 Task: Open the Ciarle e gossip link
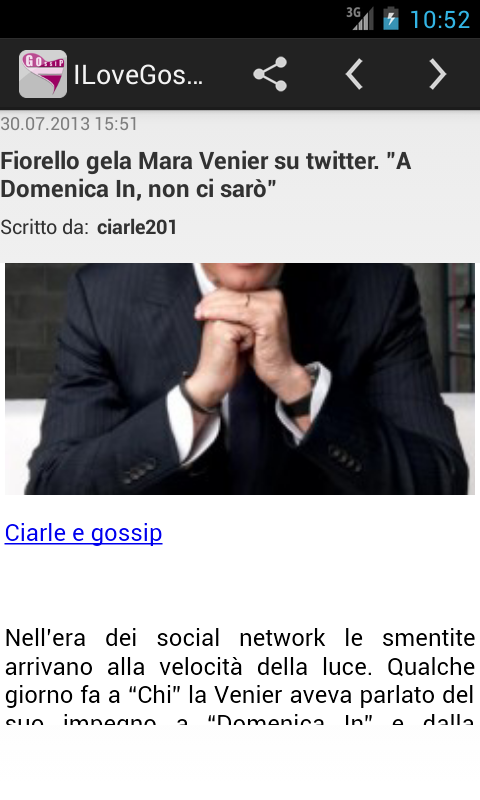point(84,533)
